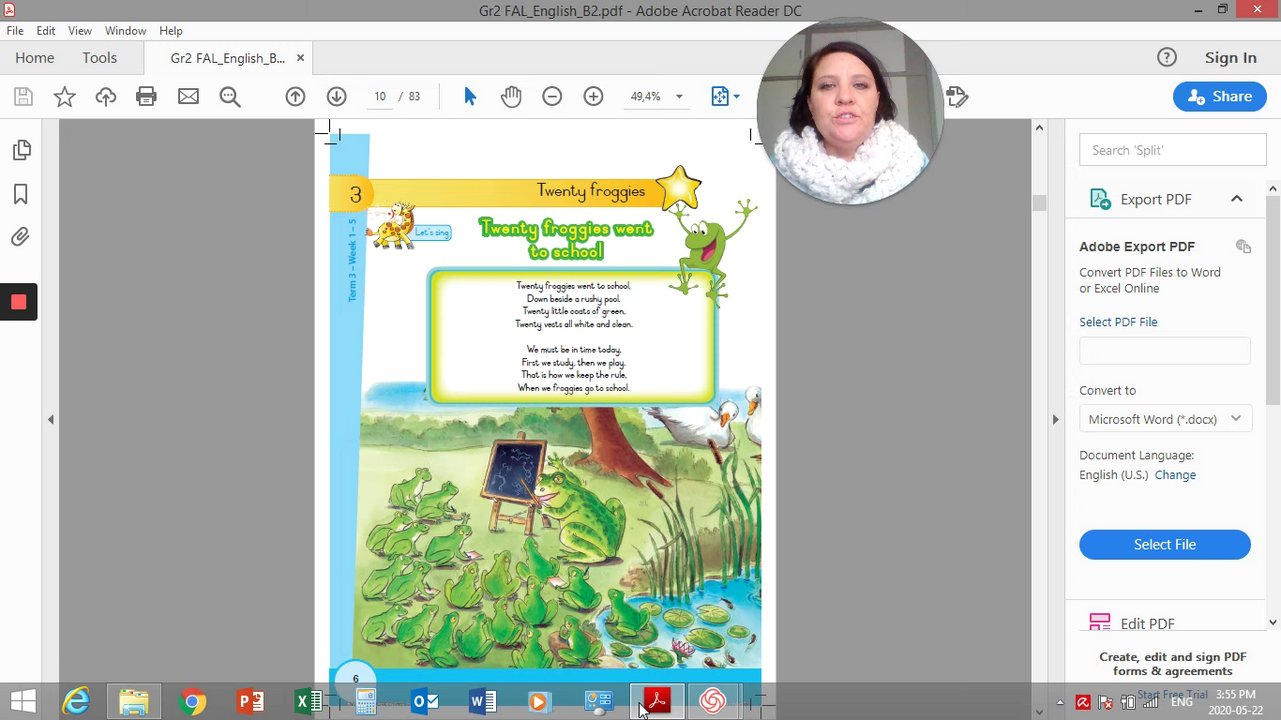This screenshot has width=1281, height=720.
Task: Open File Explorer from taskbar
Action: (x=134, y=702)
